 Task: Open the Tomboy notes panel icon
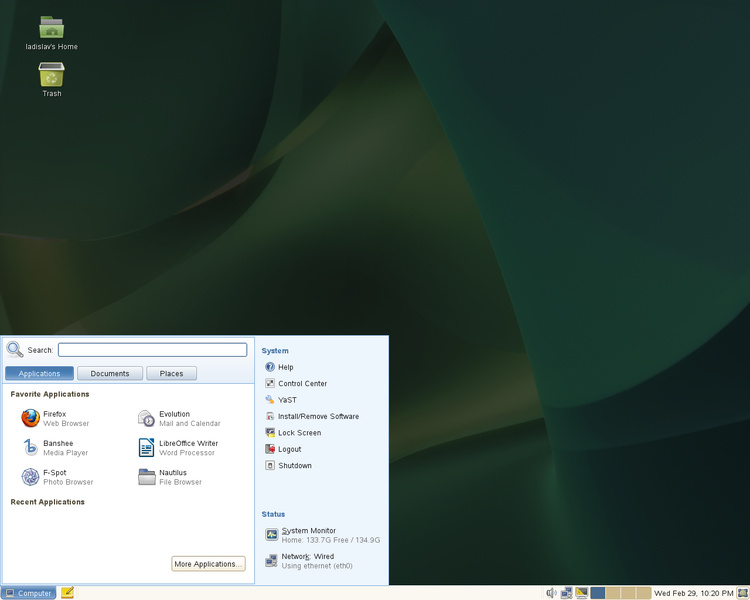click(67, 592)
